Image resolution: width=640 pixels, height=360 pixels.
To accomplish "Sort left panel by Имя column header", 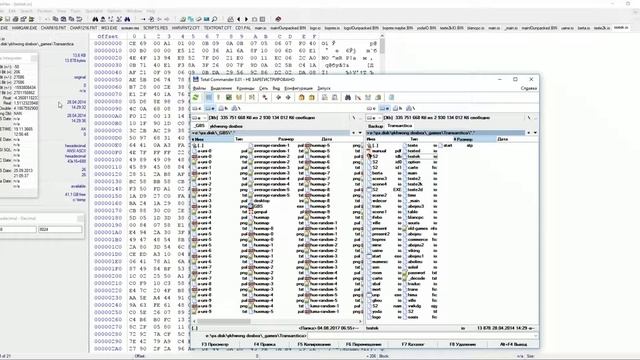I will click(x=212, y=139).
